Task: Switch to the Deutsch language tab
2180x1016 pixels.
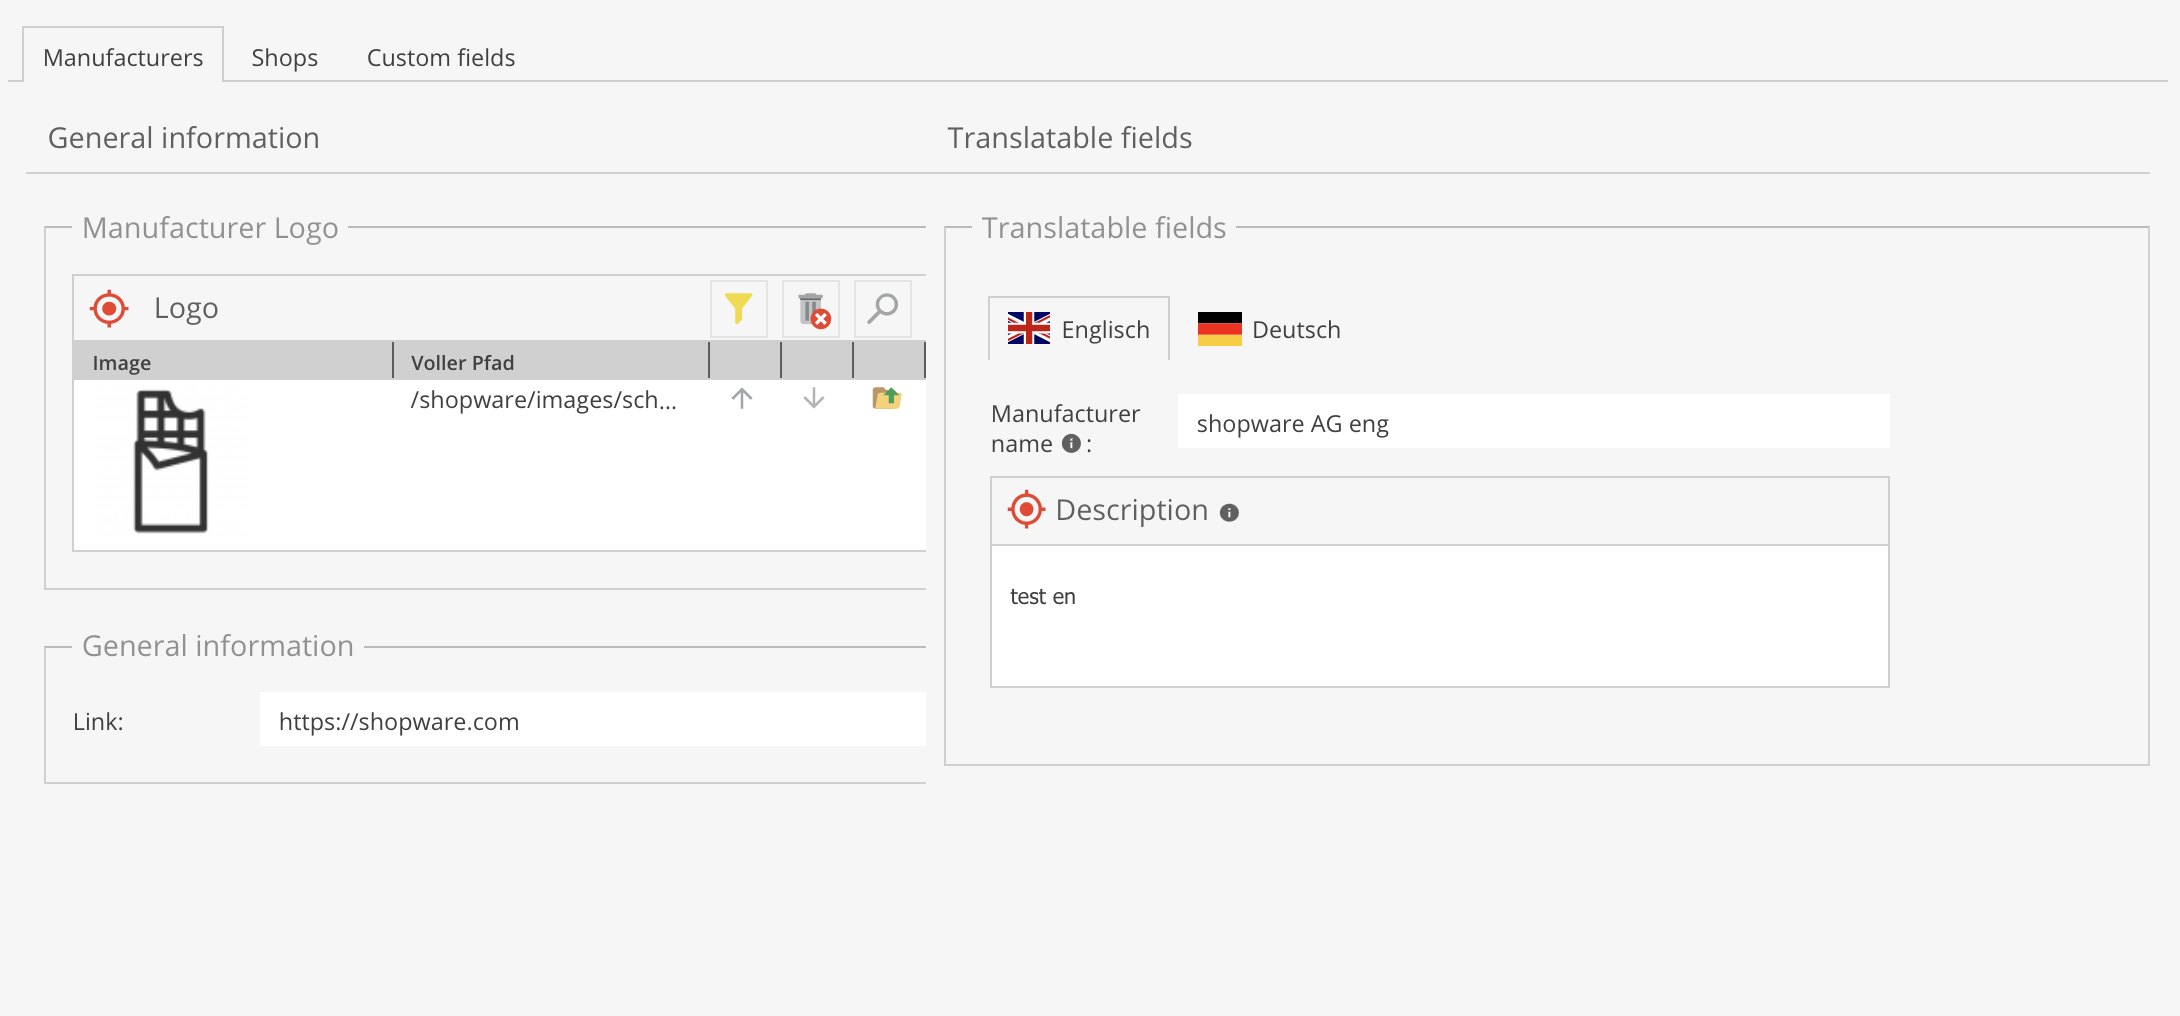Action: click(1269, 329)
